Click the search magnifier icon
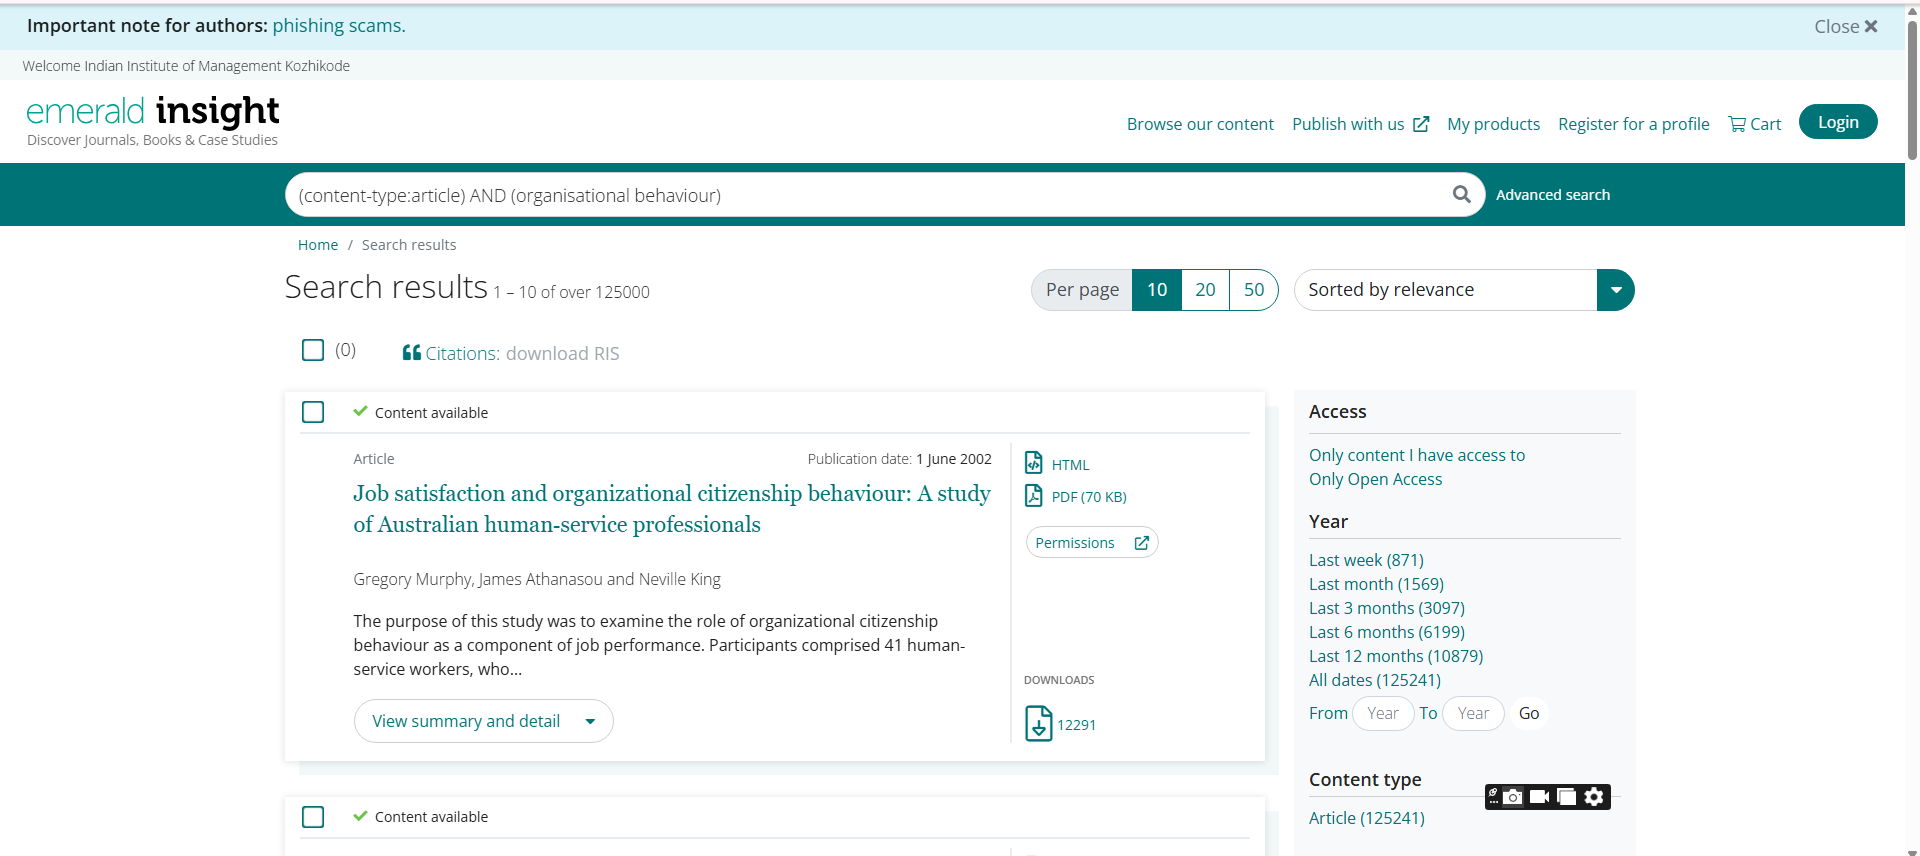The image size is (1920, 856). pos(1461,194)
